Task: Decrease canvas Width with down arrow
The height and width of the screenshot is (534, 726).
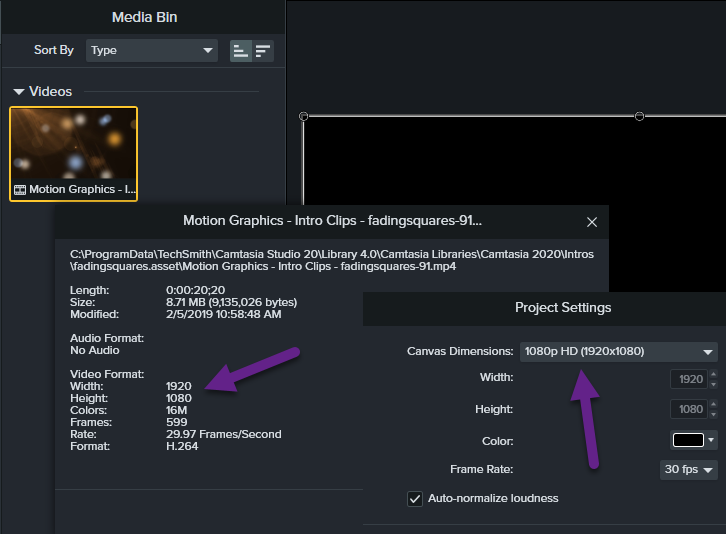Action: coord(712,384)
